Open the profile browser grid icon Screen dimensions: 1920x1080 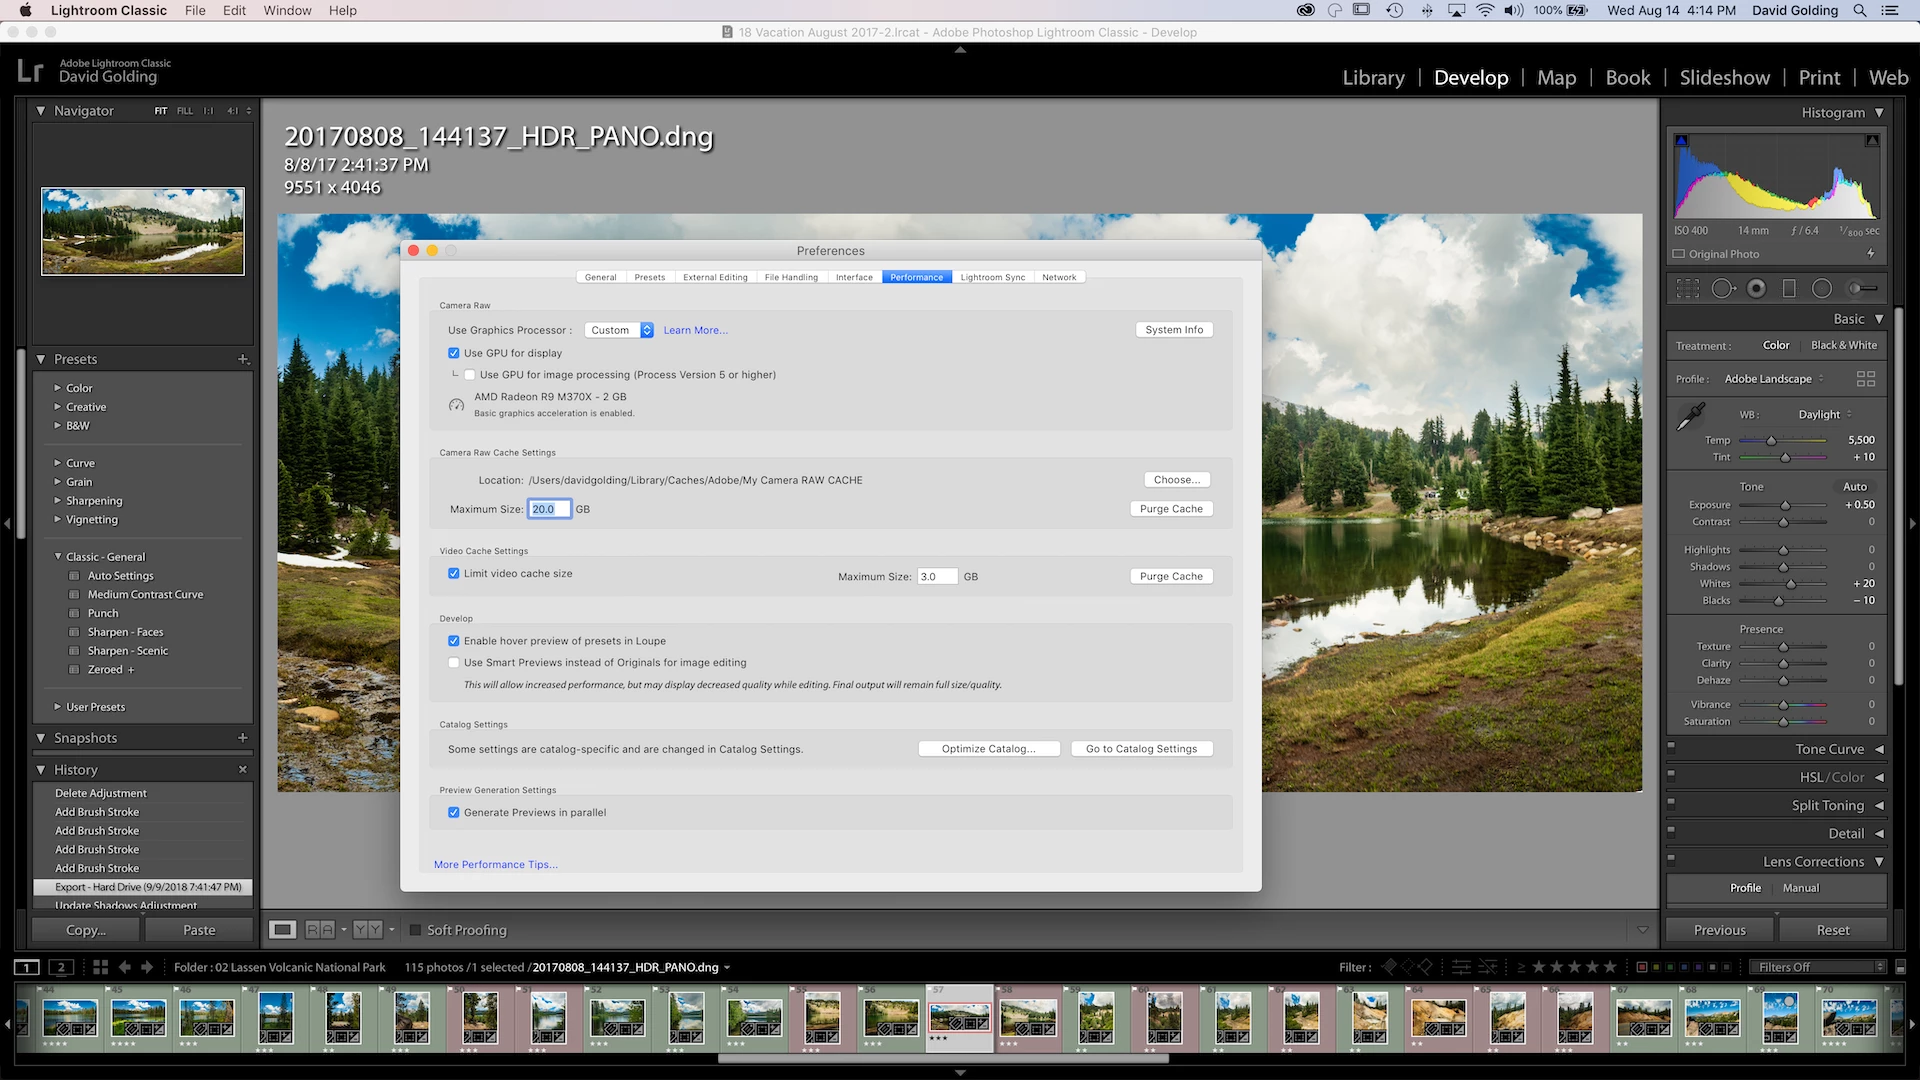1866,379
